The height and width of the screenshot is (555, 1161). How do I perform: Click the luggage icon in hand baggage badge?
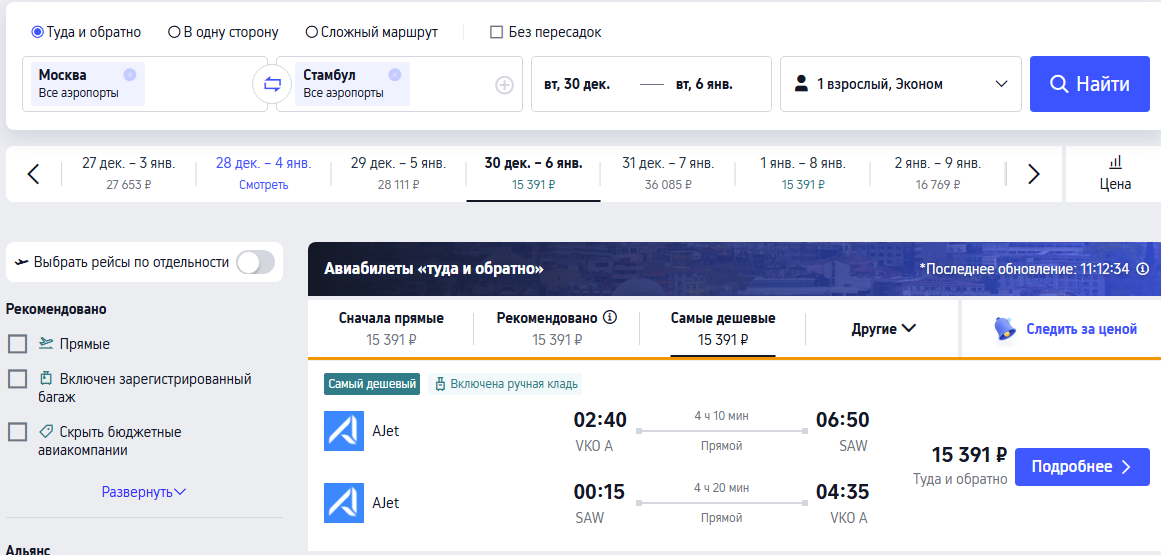click(441, 384)
